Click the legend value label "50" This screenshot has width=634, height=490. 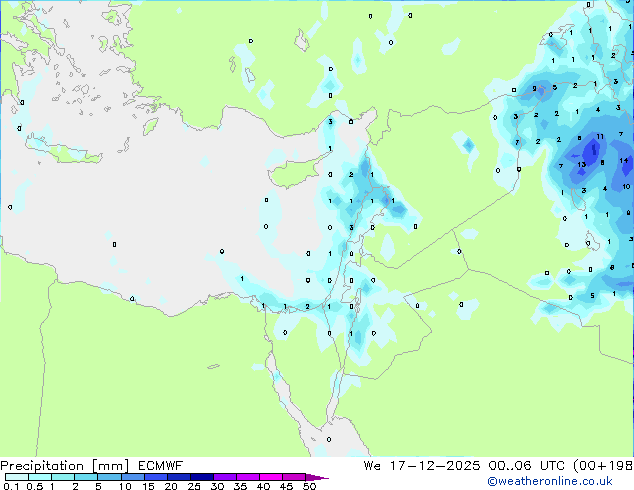click(x=309, y=486)
